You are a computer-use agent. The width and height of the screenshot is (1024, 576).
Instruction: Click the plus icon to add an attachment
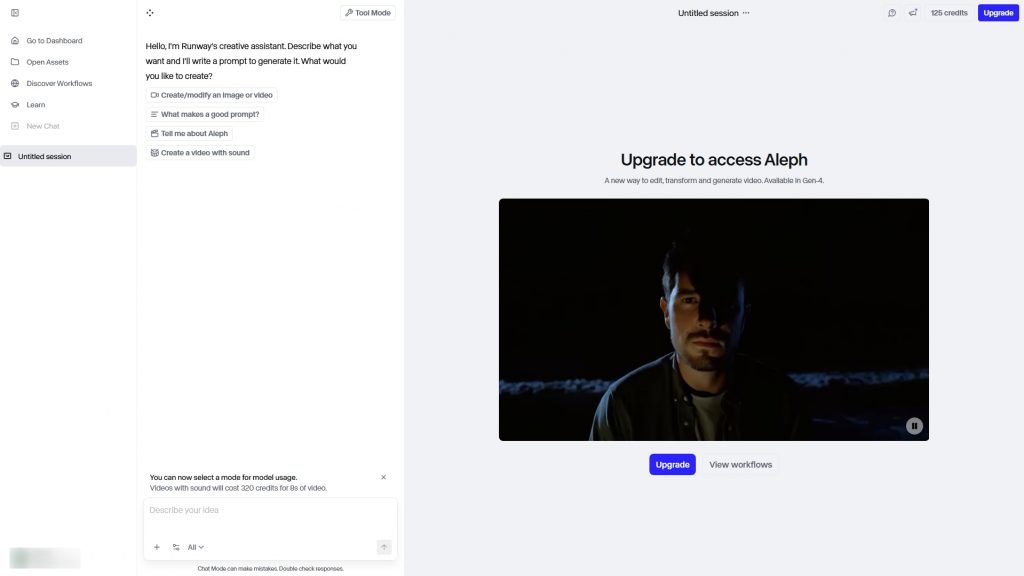(156, 547)
